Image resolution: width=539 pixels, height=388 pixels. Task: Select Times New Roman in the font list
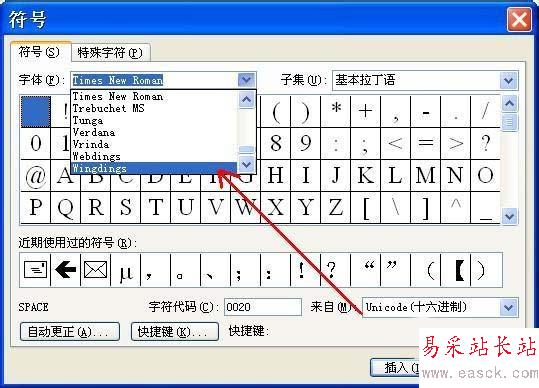(154, 97)
